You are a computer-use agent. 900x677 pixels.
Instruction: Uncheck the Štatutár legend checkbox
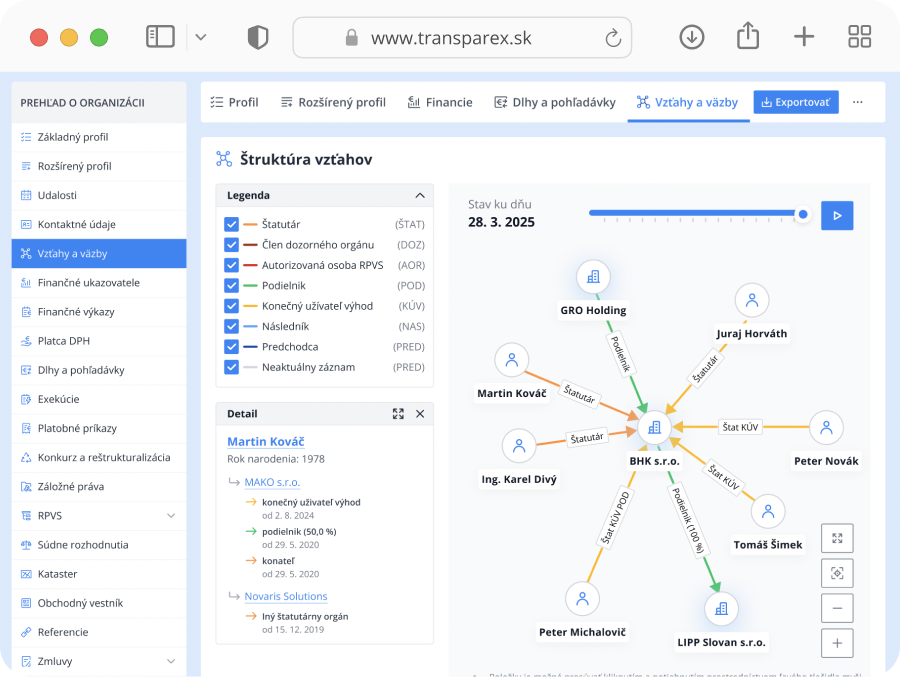[x=232, y=225]
